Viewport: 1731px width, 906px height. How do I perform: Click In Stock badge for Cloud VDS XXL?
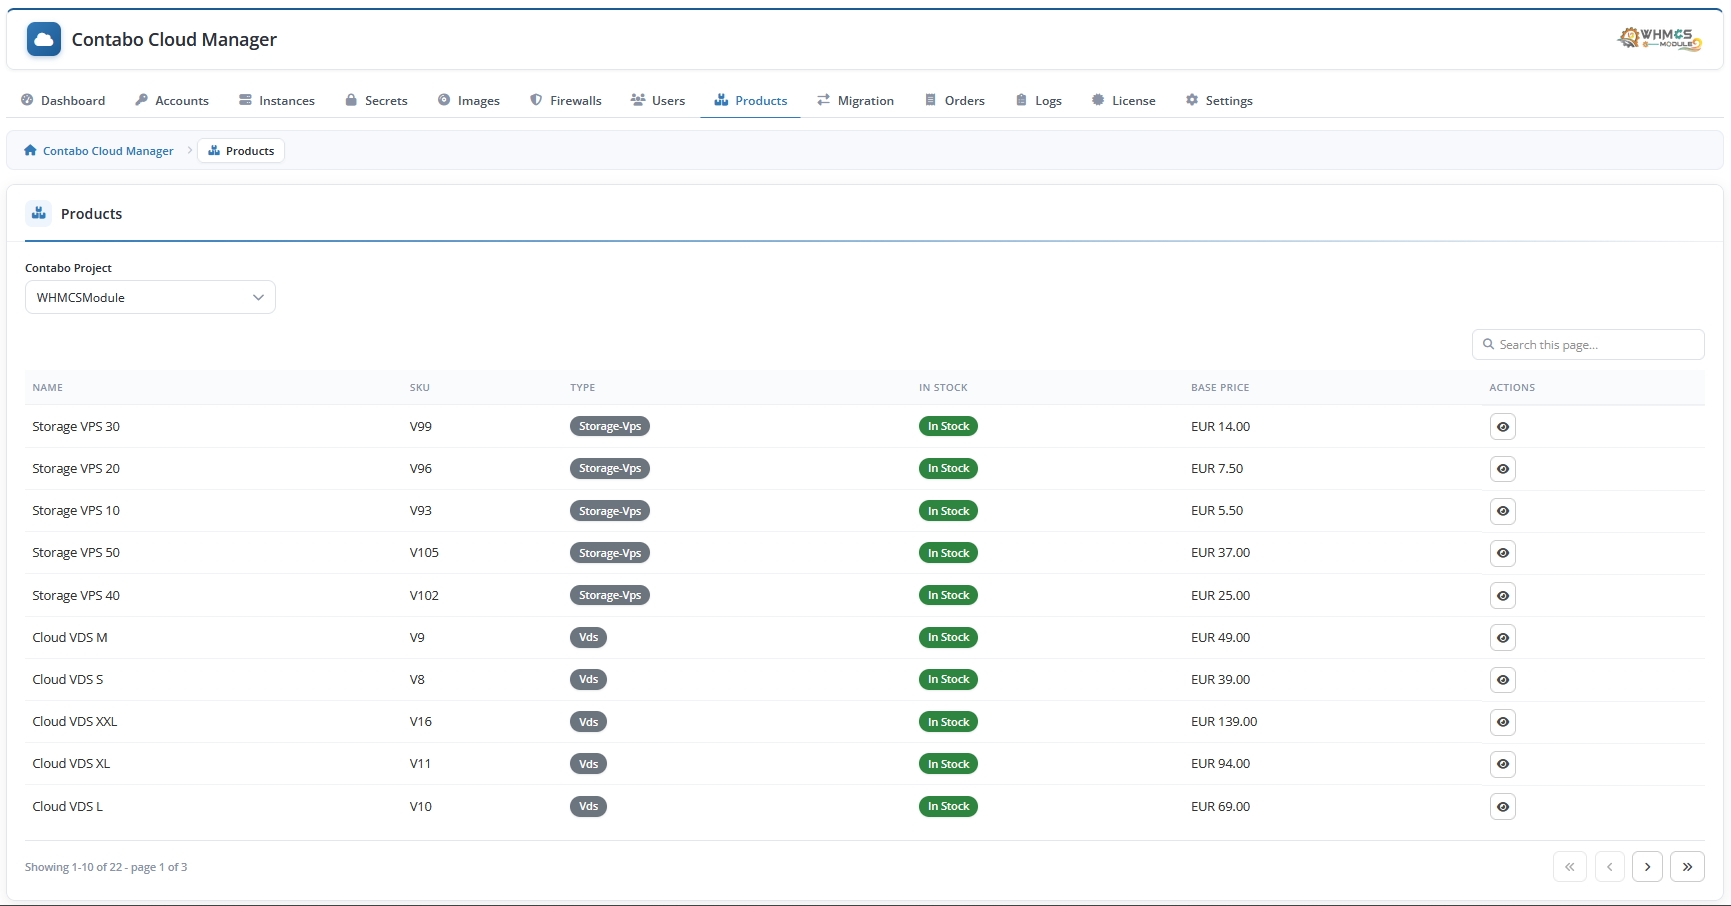point(948,722)
